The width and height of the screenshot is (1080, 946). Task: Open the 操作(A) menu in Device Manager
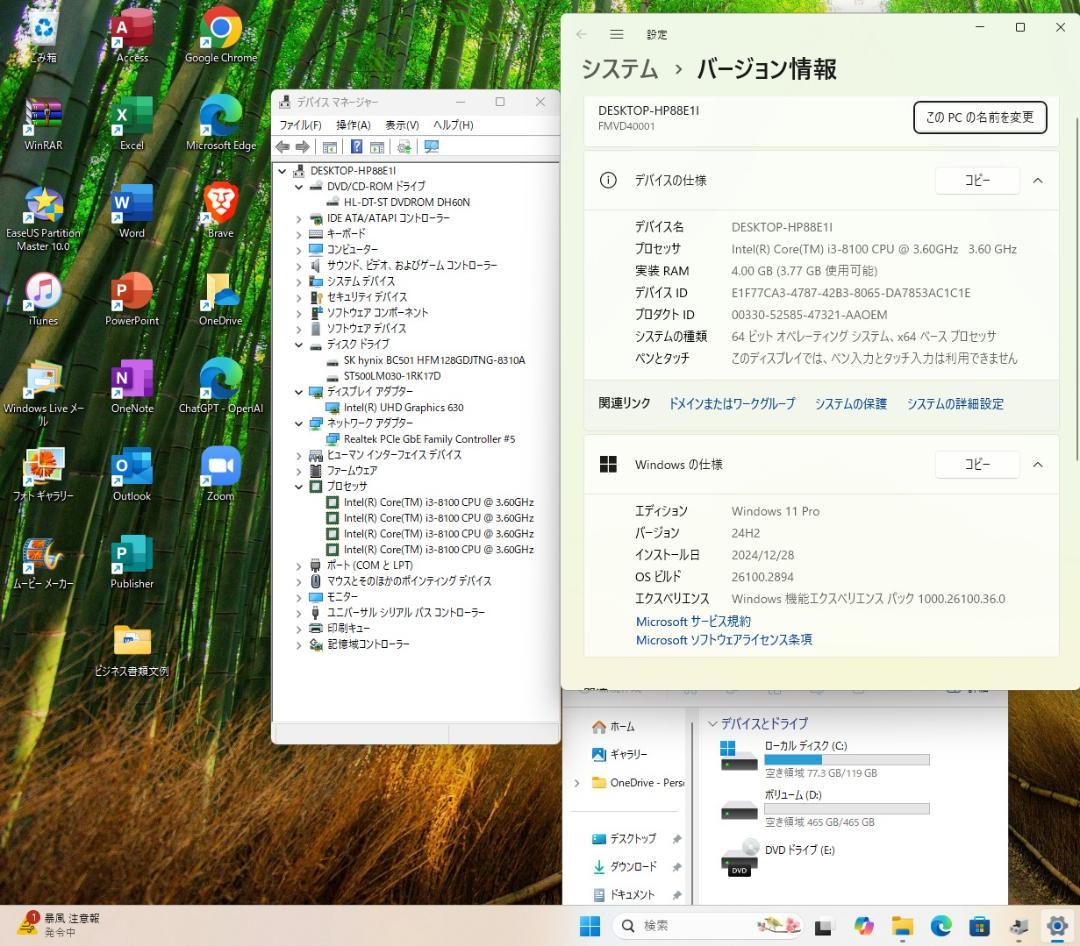[x=353, y=125]
